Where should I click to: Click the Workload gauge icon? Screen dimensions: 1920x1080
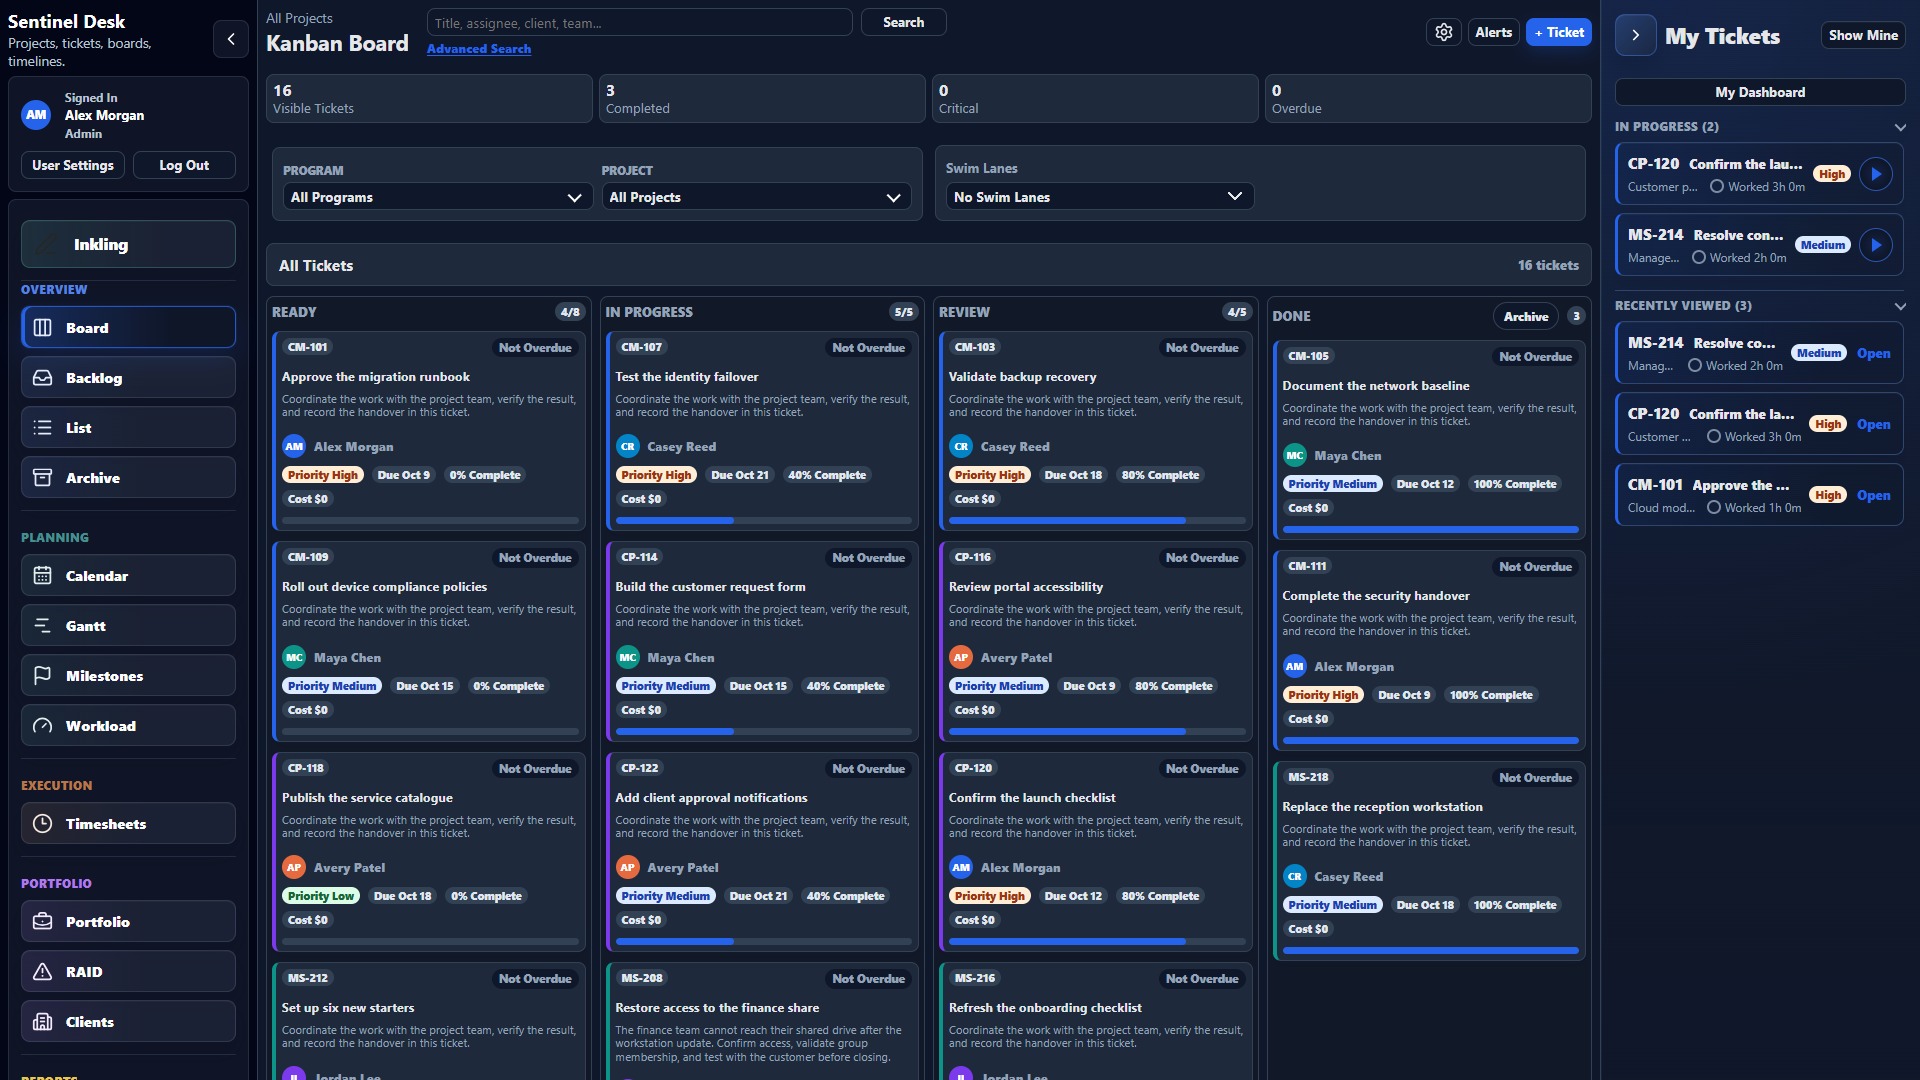(x=43, y=726)
